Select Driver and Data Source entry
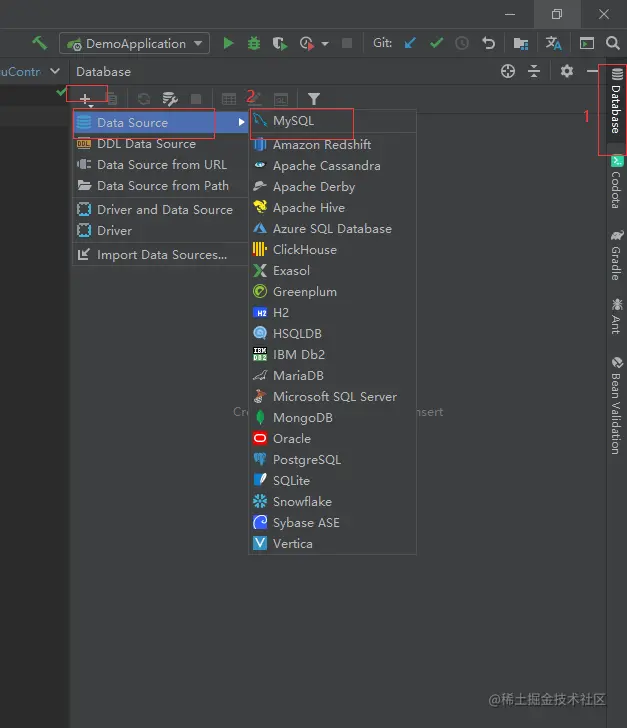 click(x=161, y=209)
